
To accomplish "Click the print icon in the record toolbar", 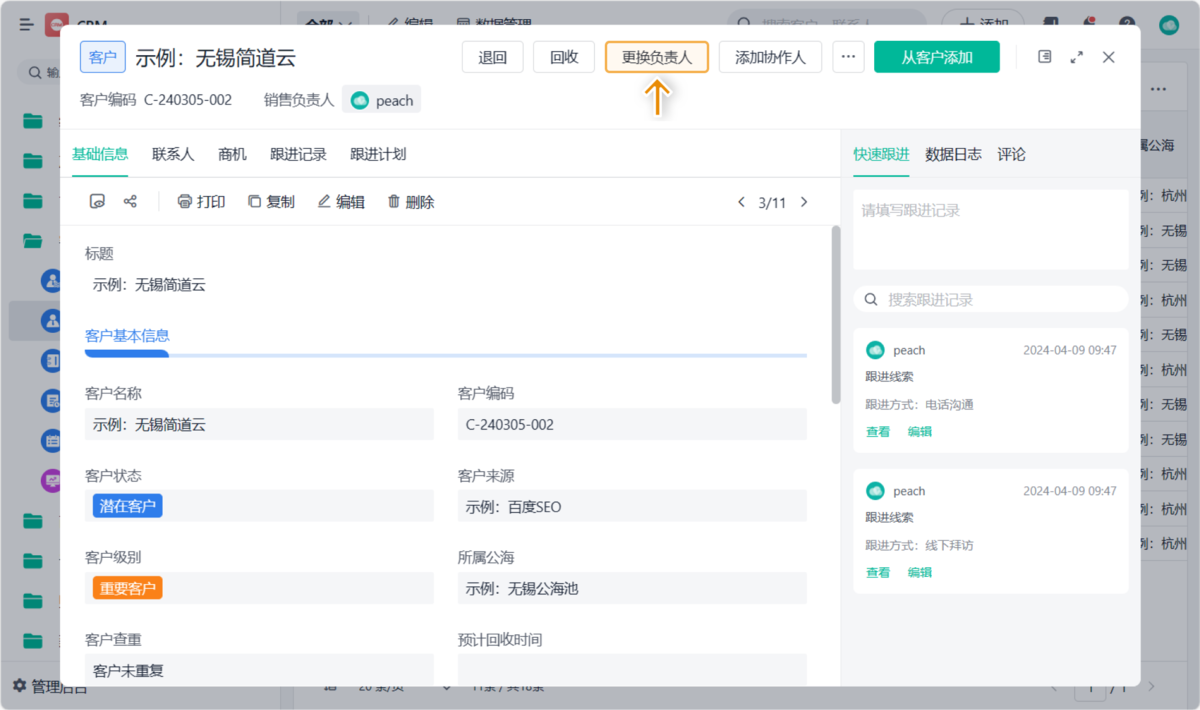I will (184, 202).
